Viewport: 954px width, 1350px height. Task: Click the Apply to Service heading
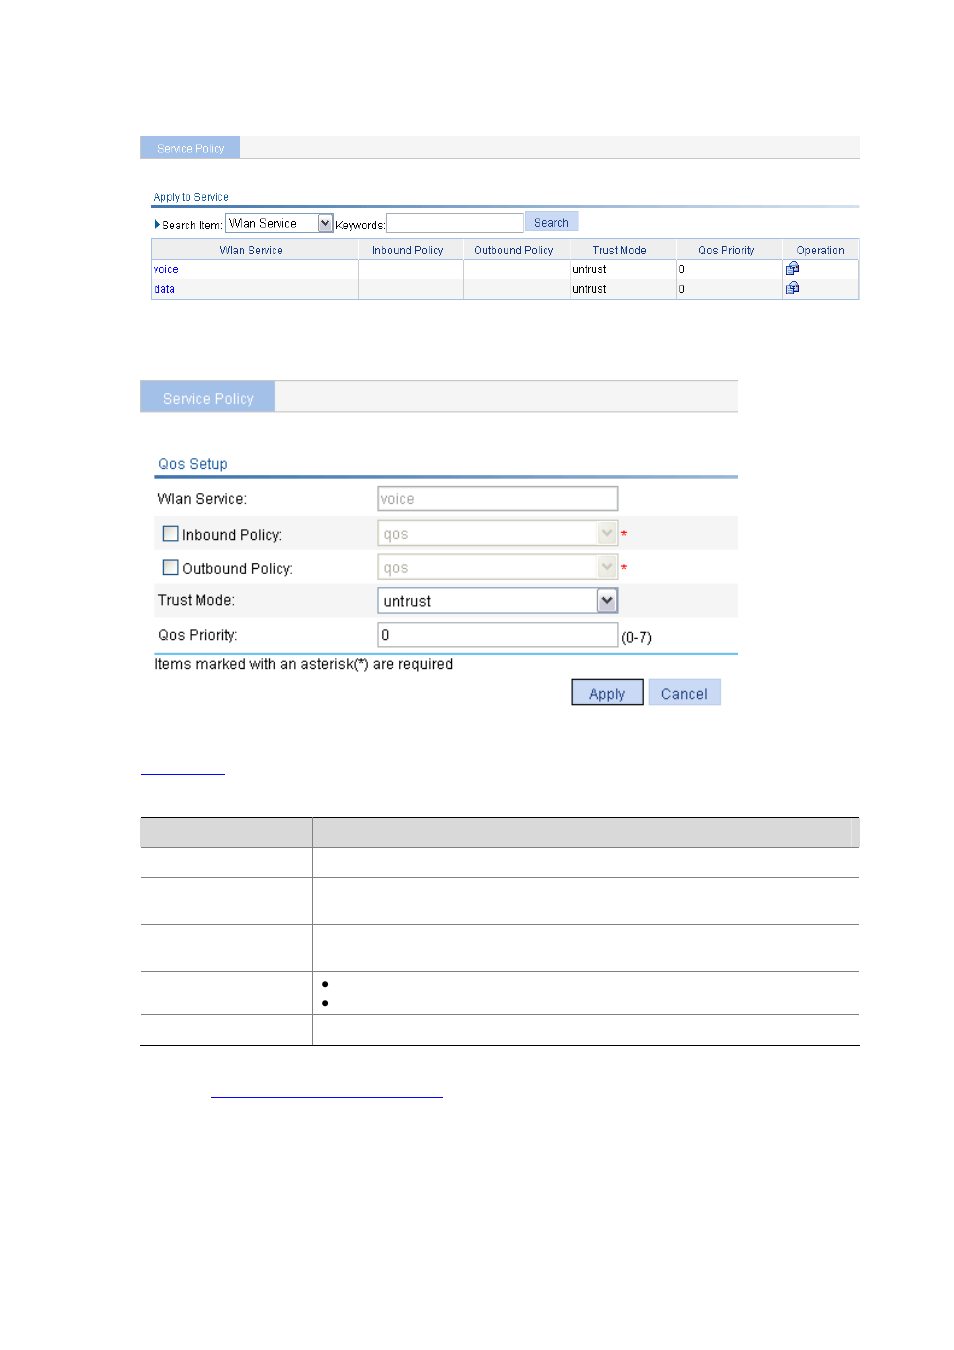point(191,197)
